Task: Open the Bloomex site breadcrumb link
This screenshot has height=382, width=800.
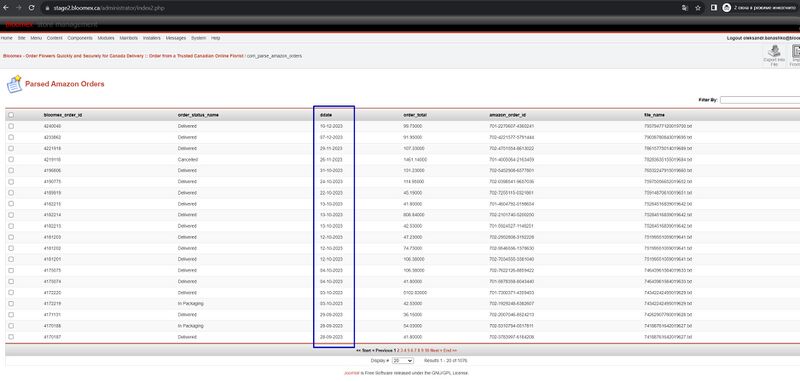Action: click(x=123, y=56)
